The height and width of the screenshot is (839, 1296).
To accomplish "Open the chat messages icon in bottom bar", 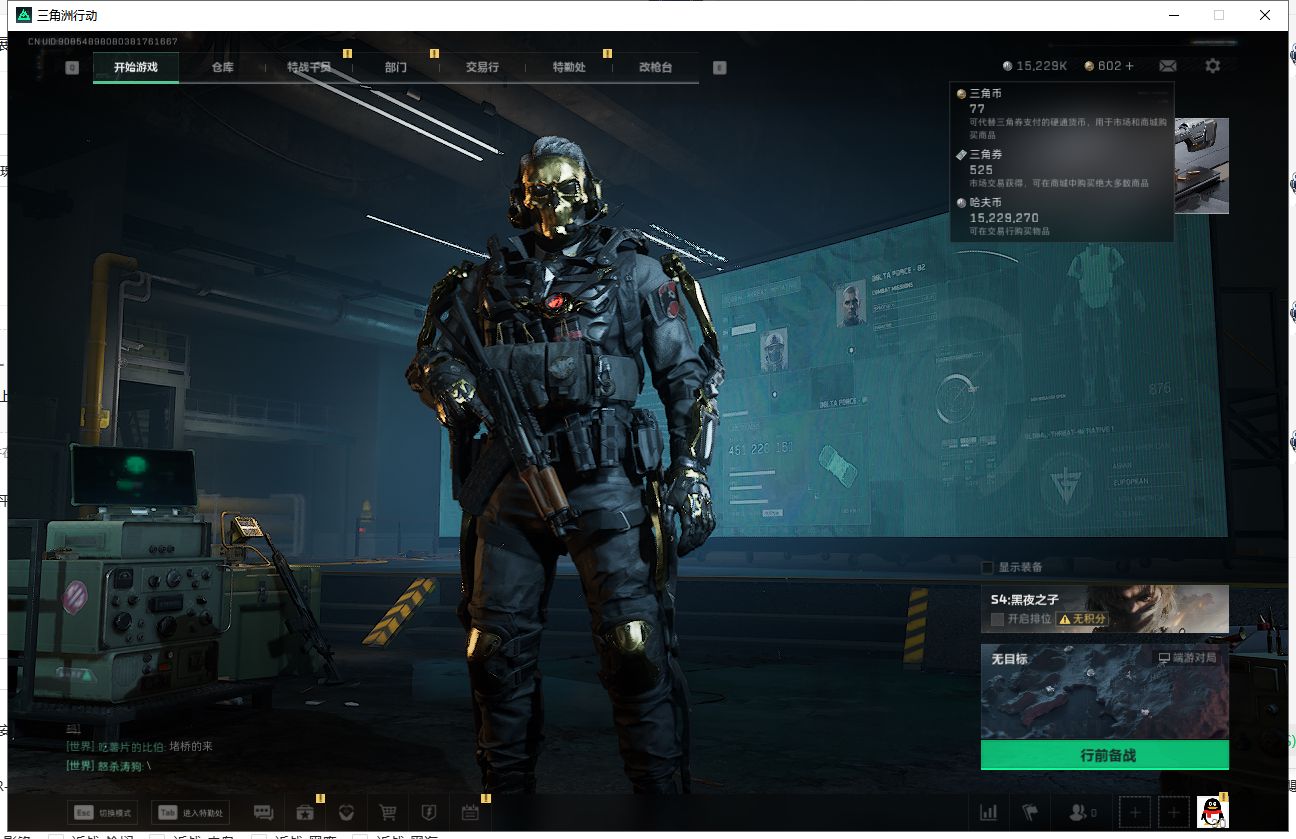I will 263,813.
